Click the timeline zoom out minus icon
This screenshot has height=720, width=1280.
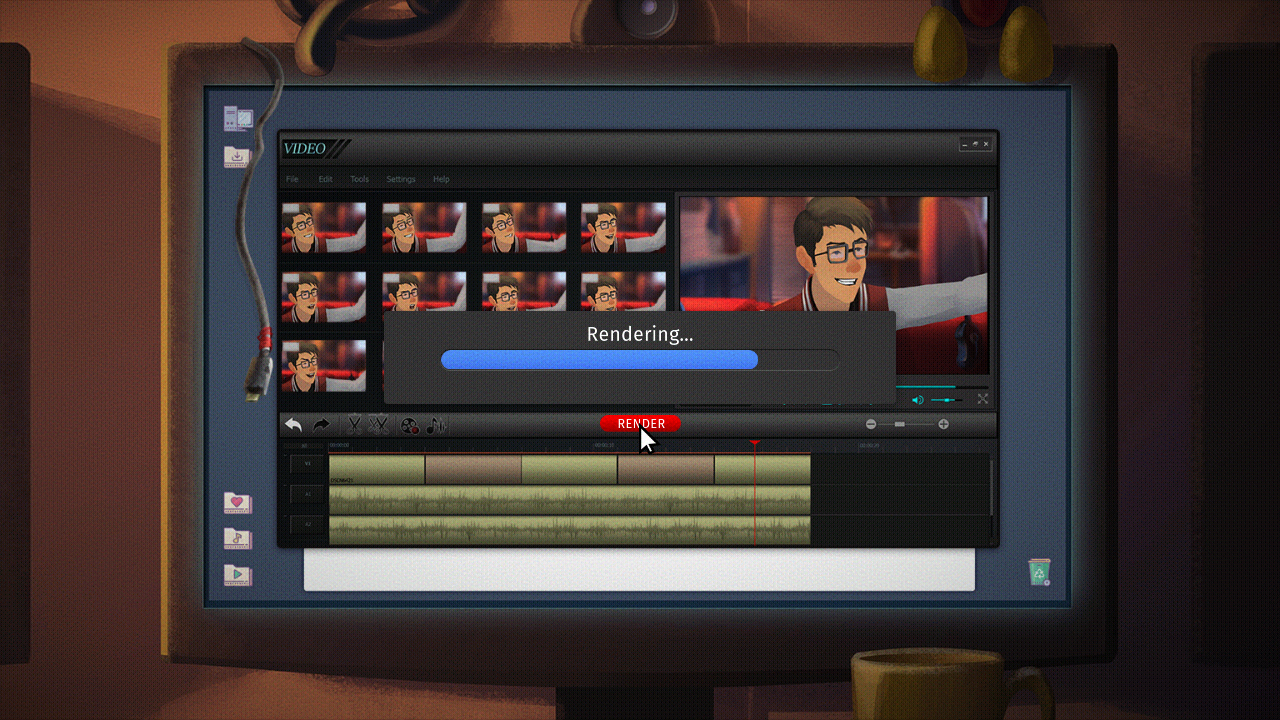click(871, 424)
